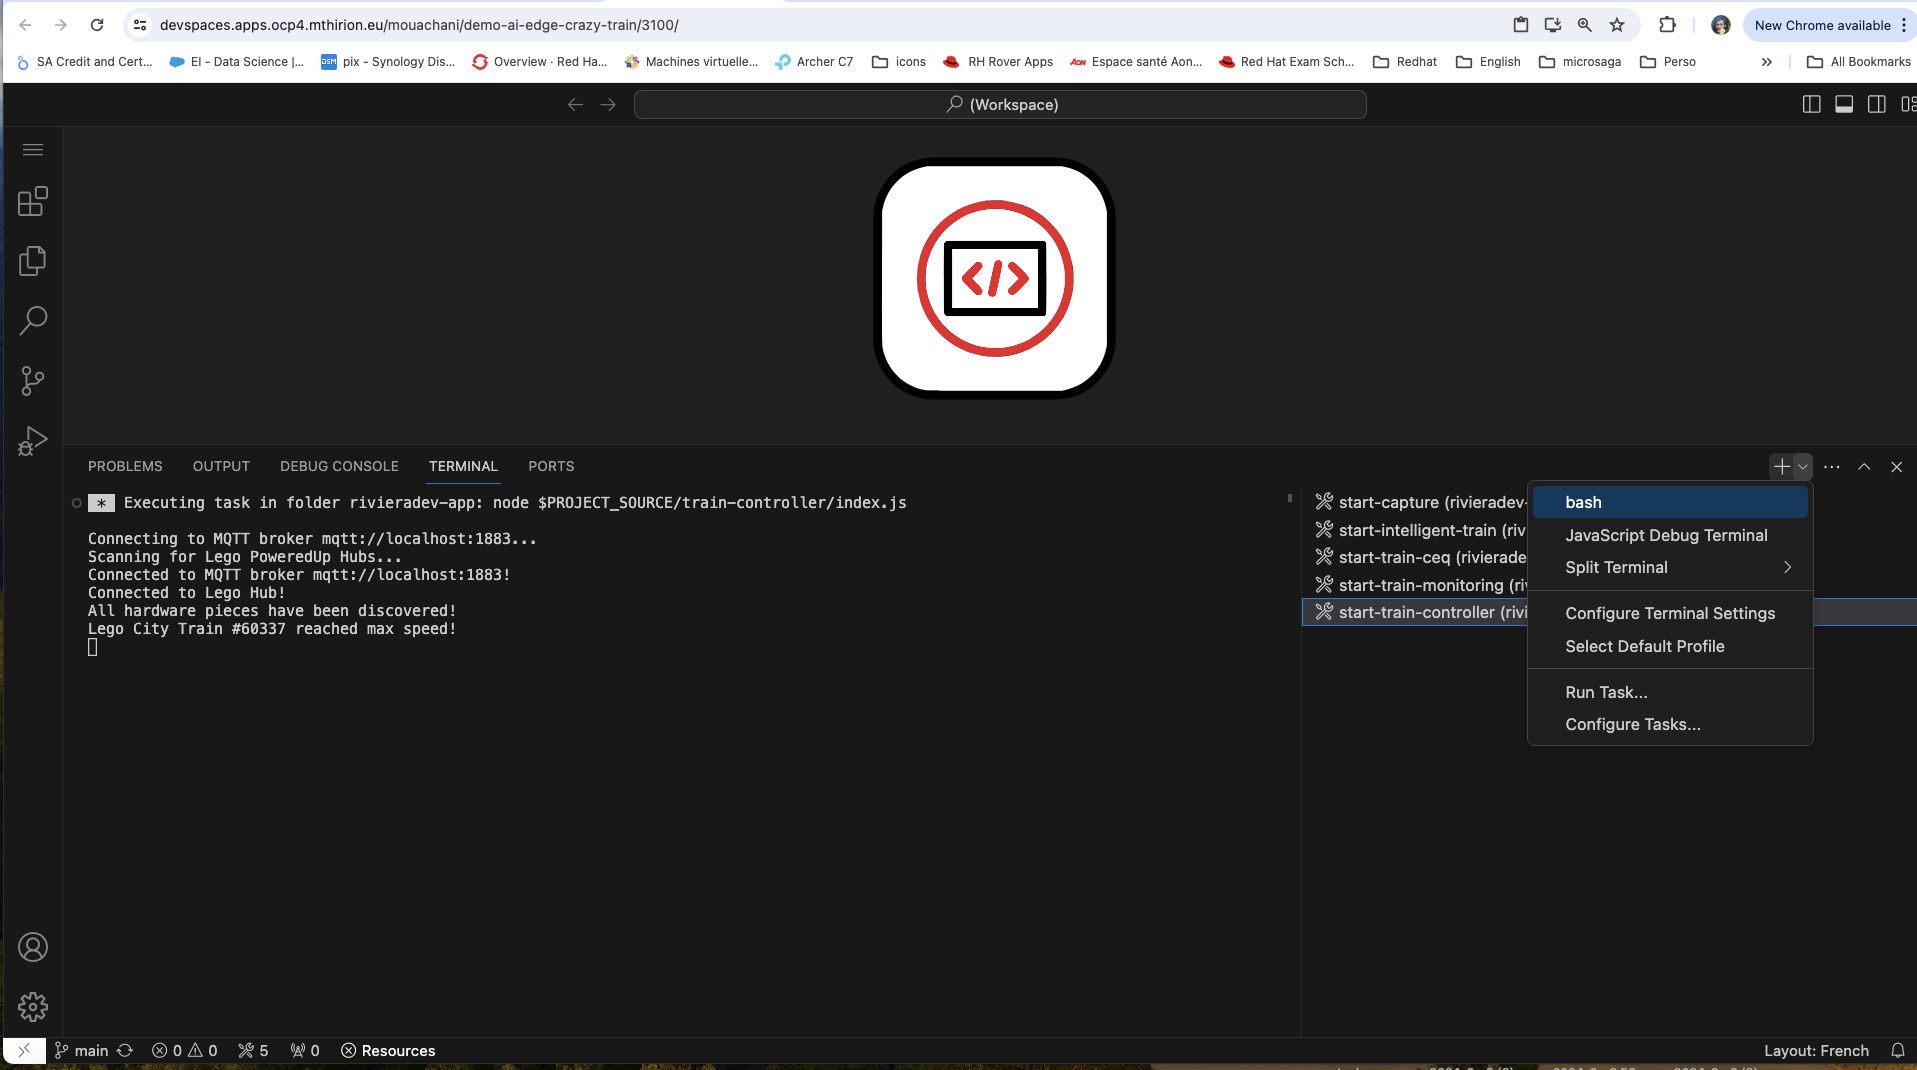The height and width of the screenshot is (1070, 1917).
Task: Select the start-train-ceq terminal
Action: click(x=1420, y=557)
